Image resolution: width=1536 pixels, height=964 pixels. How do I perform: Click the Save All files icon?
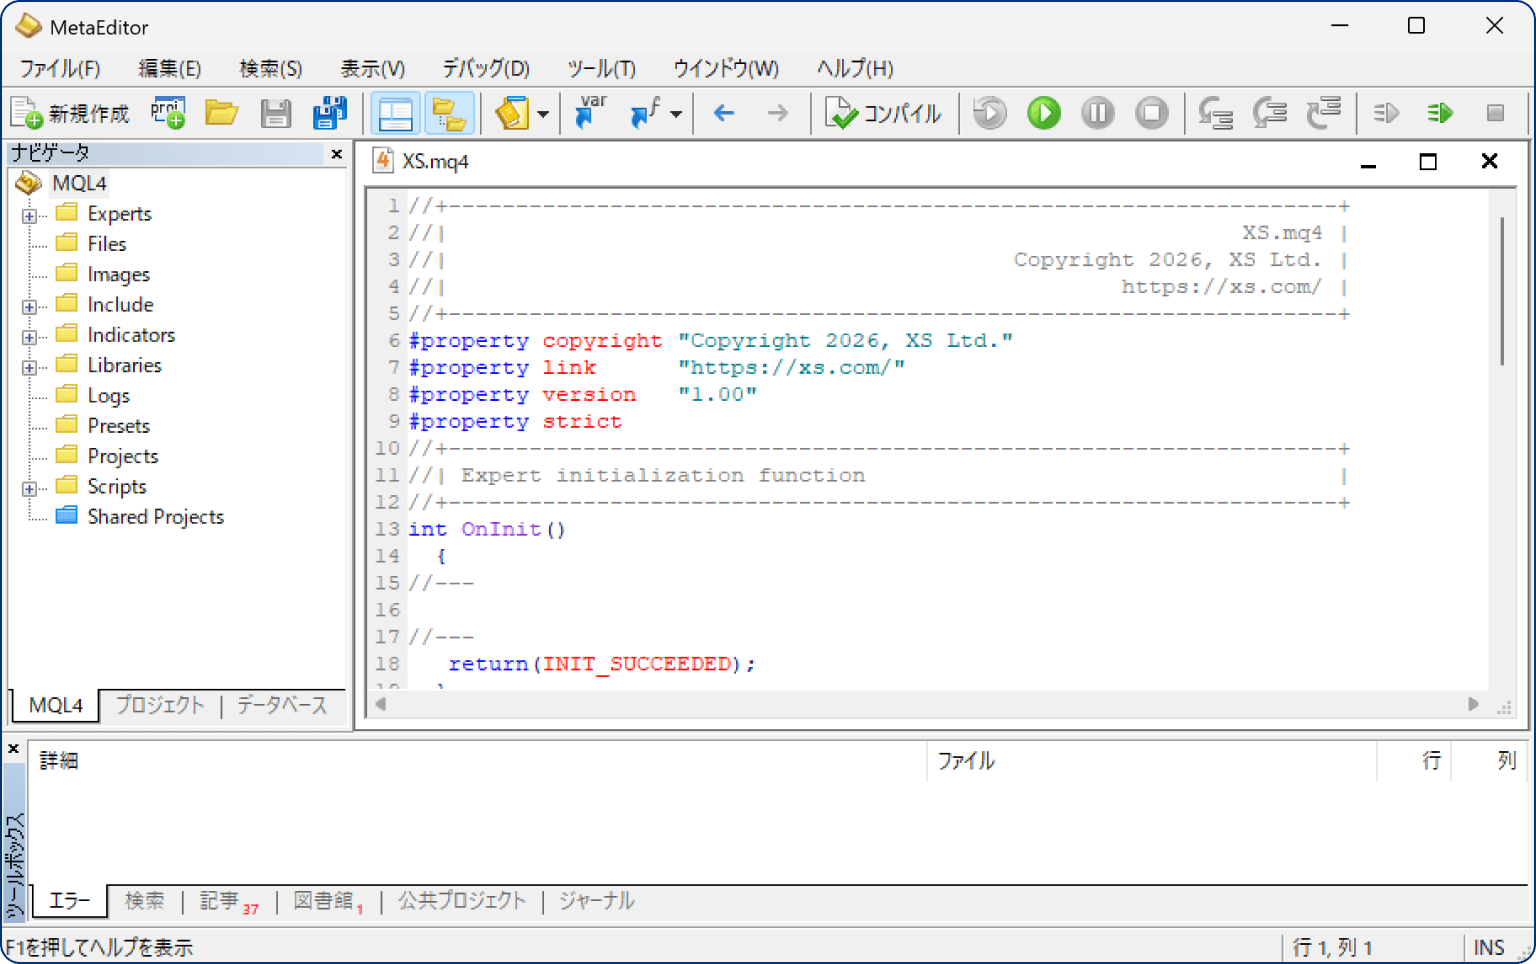[329, 113]
